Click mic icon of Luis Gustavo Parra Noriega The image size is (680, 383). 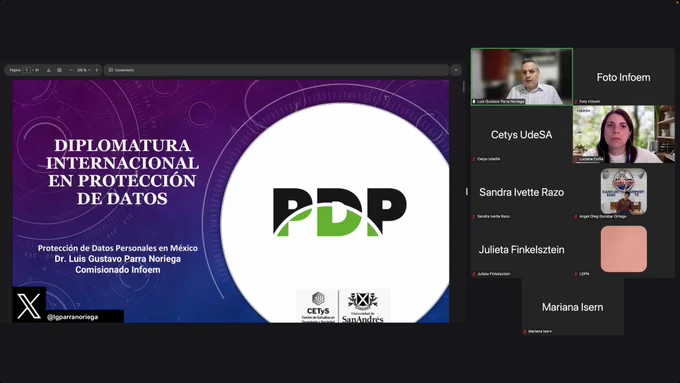[474, 101]
